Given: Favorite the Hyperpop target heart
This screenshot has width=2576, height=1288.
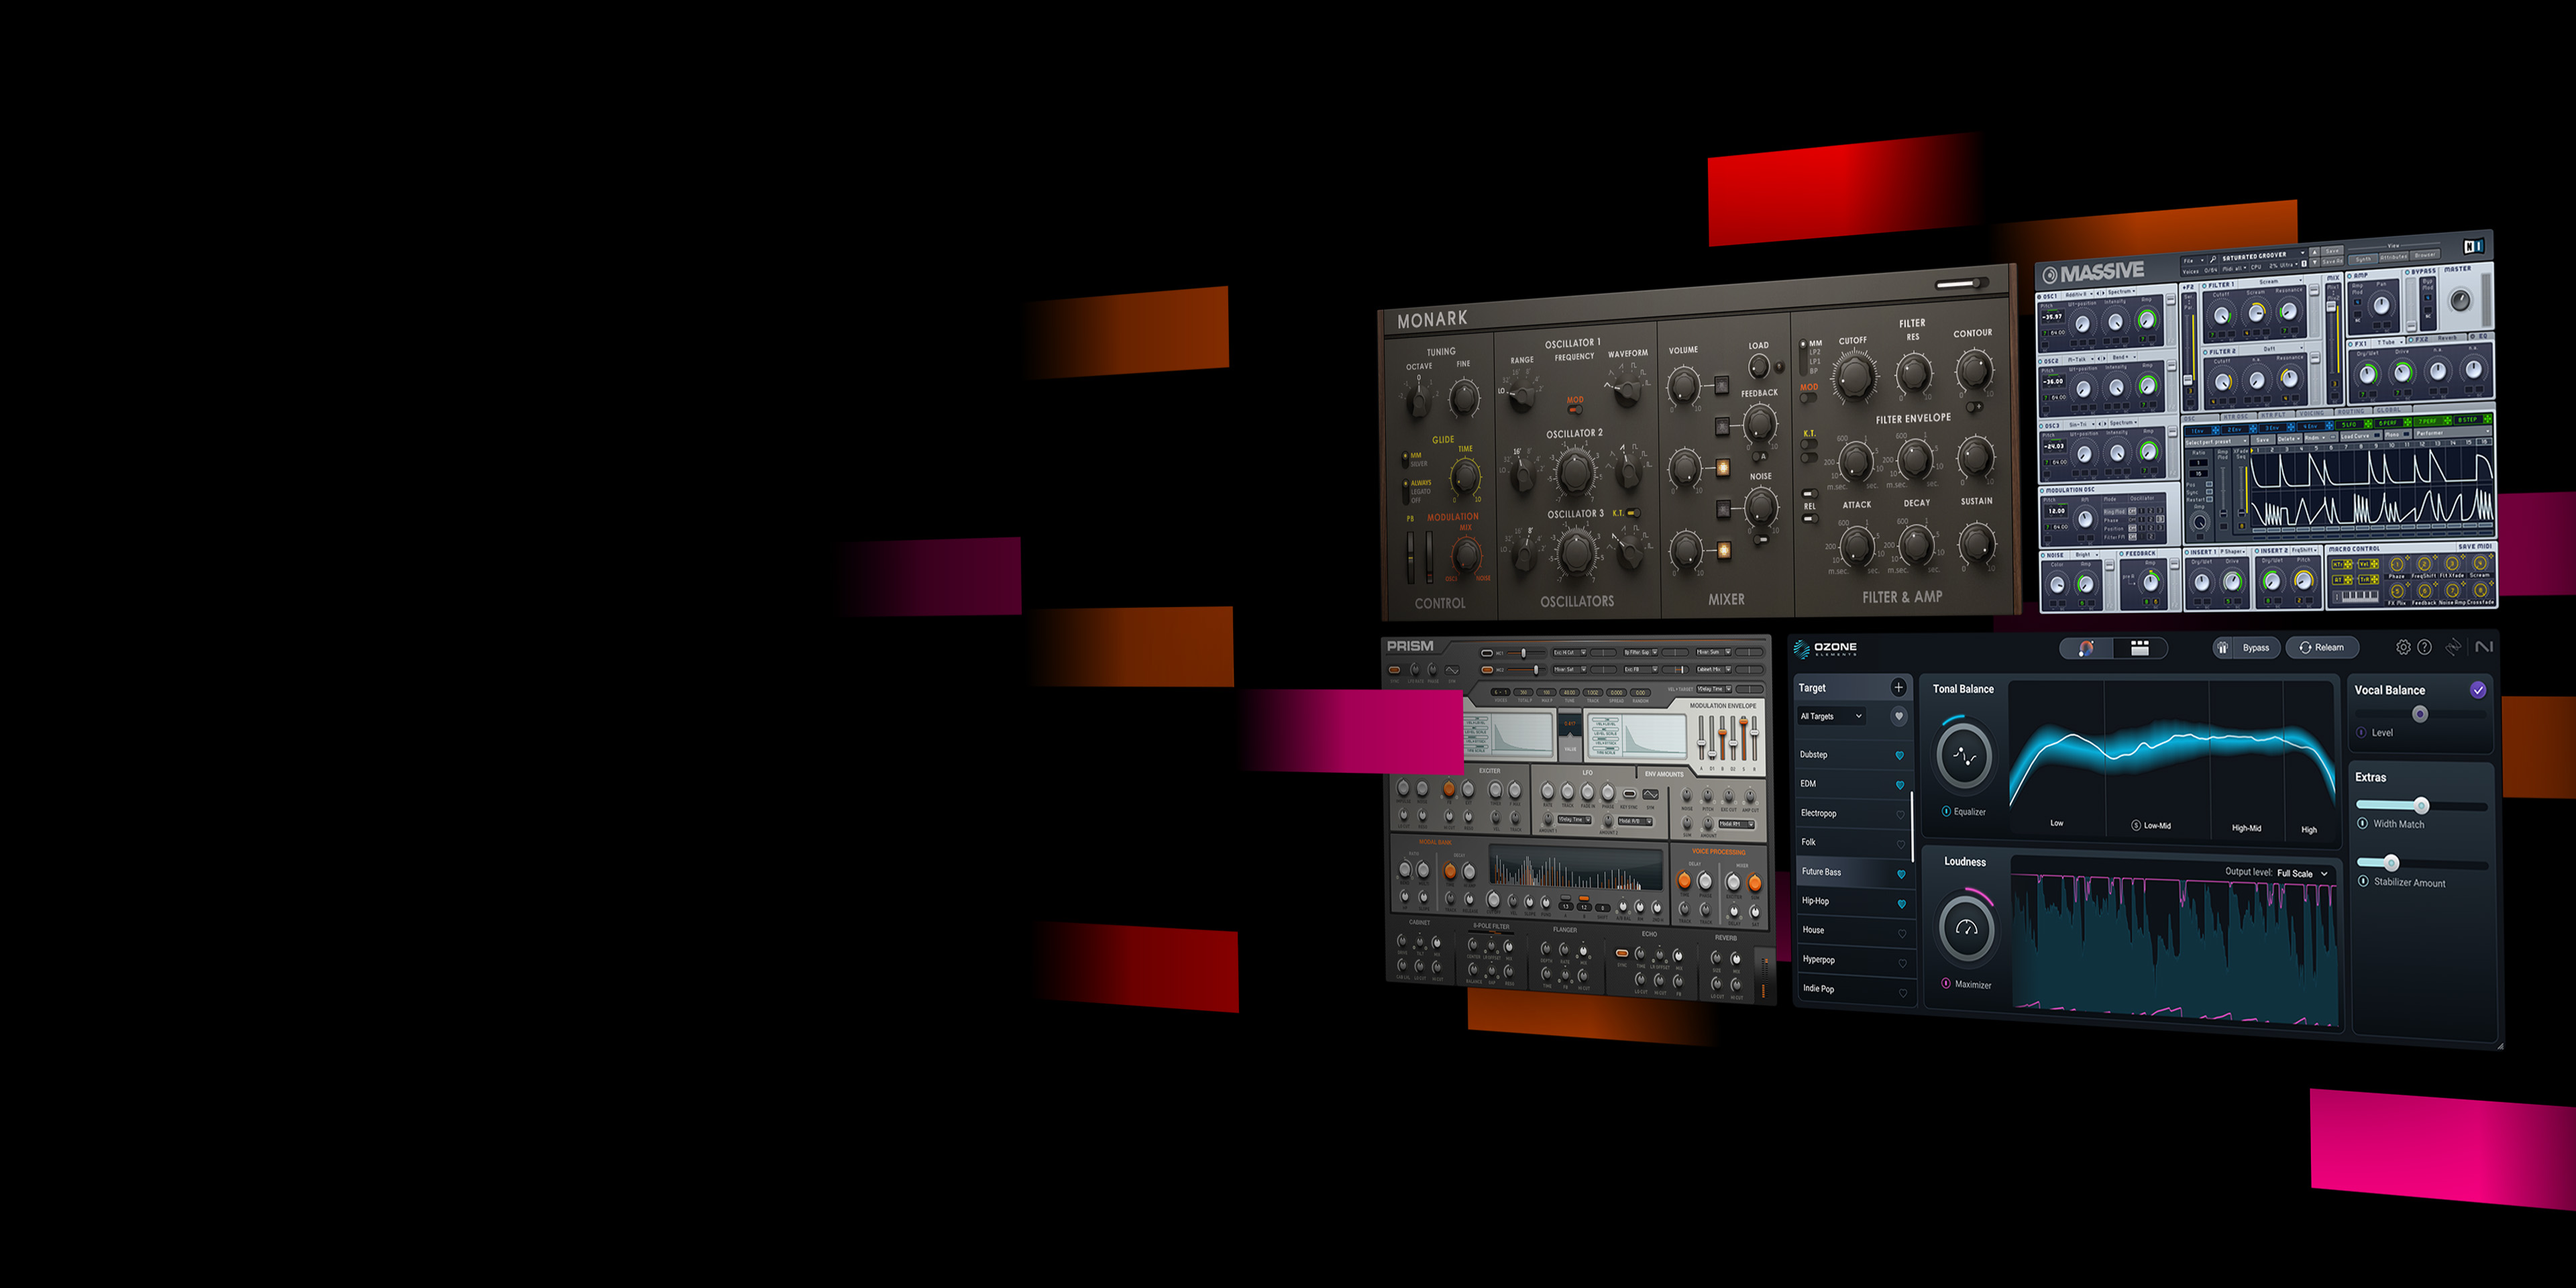Looking at the screenshot, I should coord(1902,963).
